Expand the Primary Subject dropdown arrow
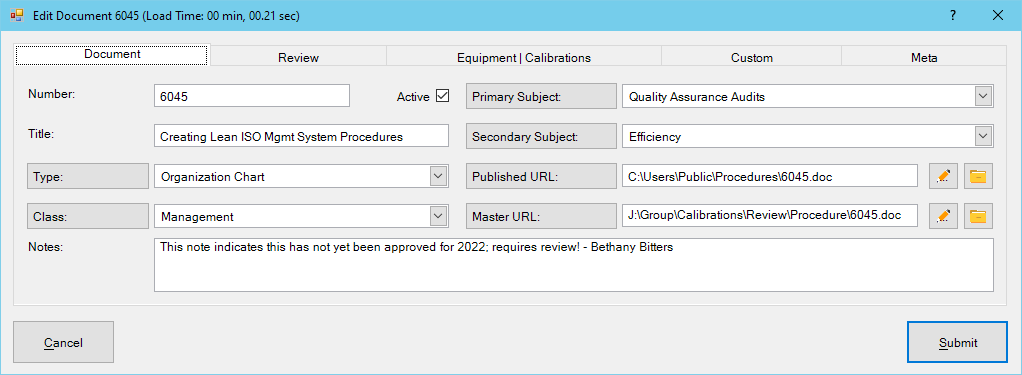 (983, 97)
